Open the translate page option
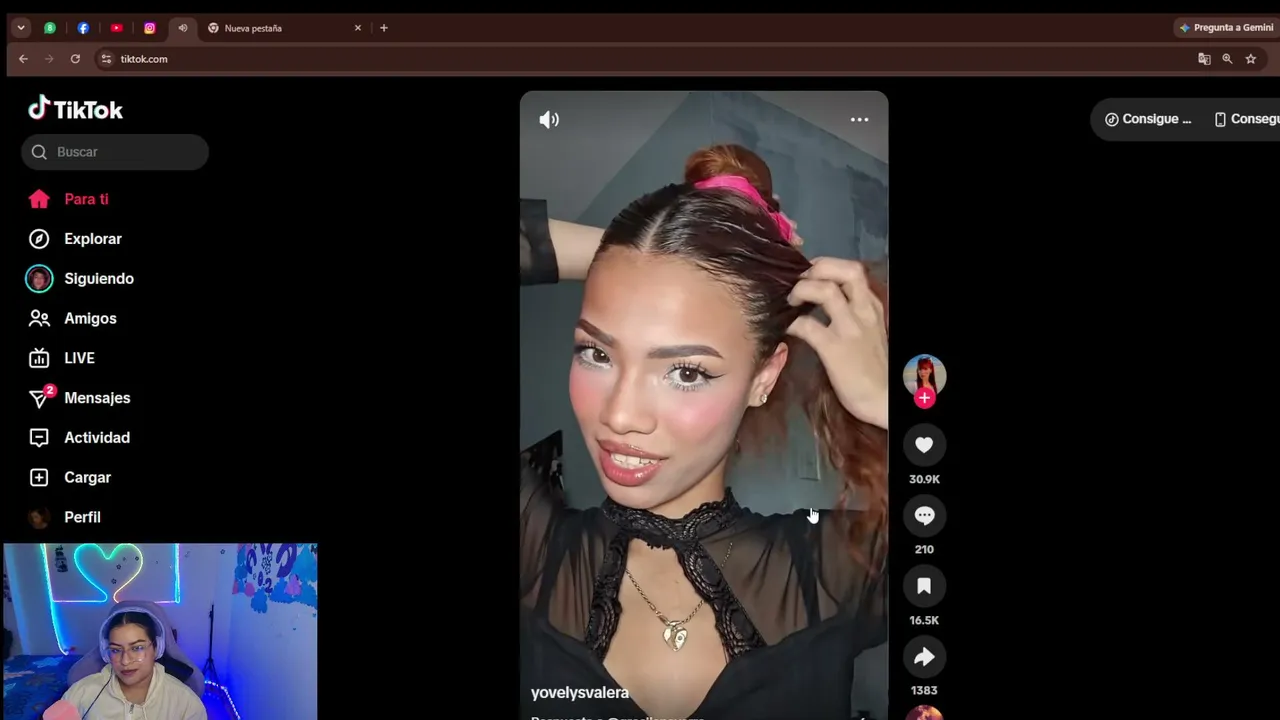The height and width of the screenshot is (720, 1280). pos(1204,59)
